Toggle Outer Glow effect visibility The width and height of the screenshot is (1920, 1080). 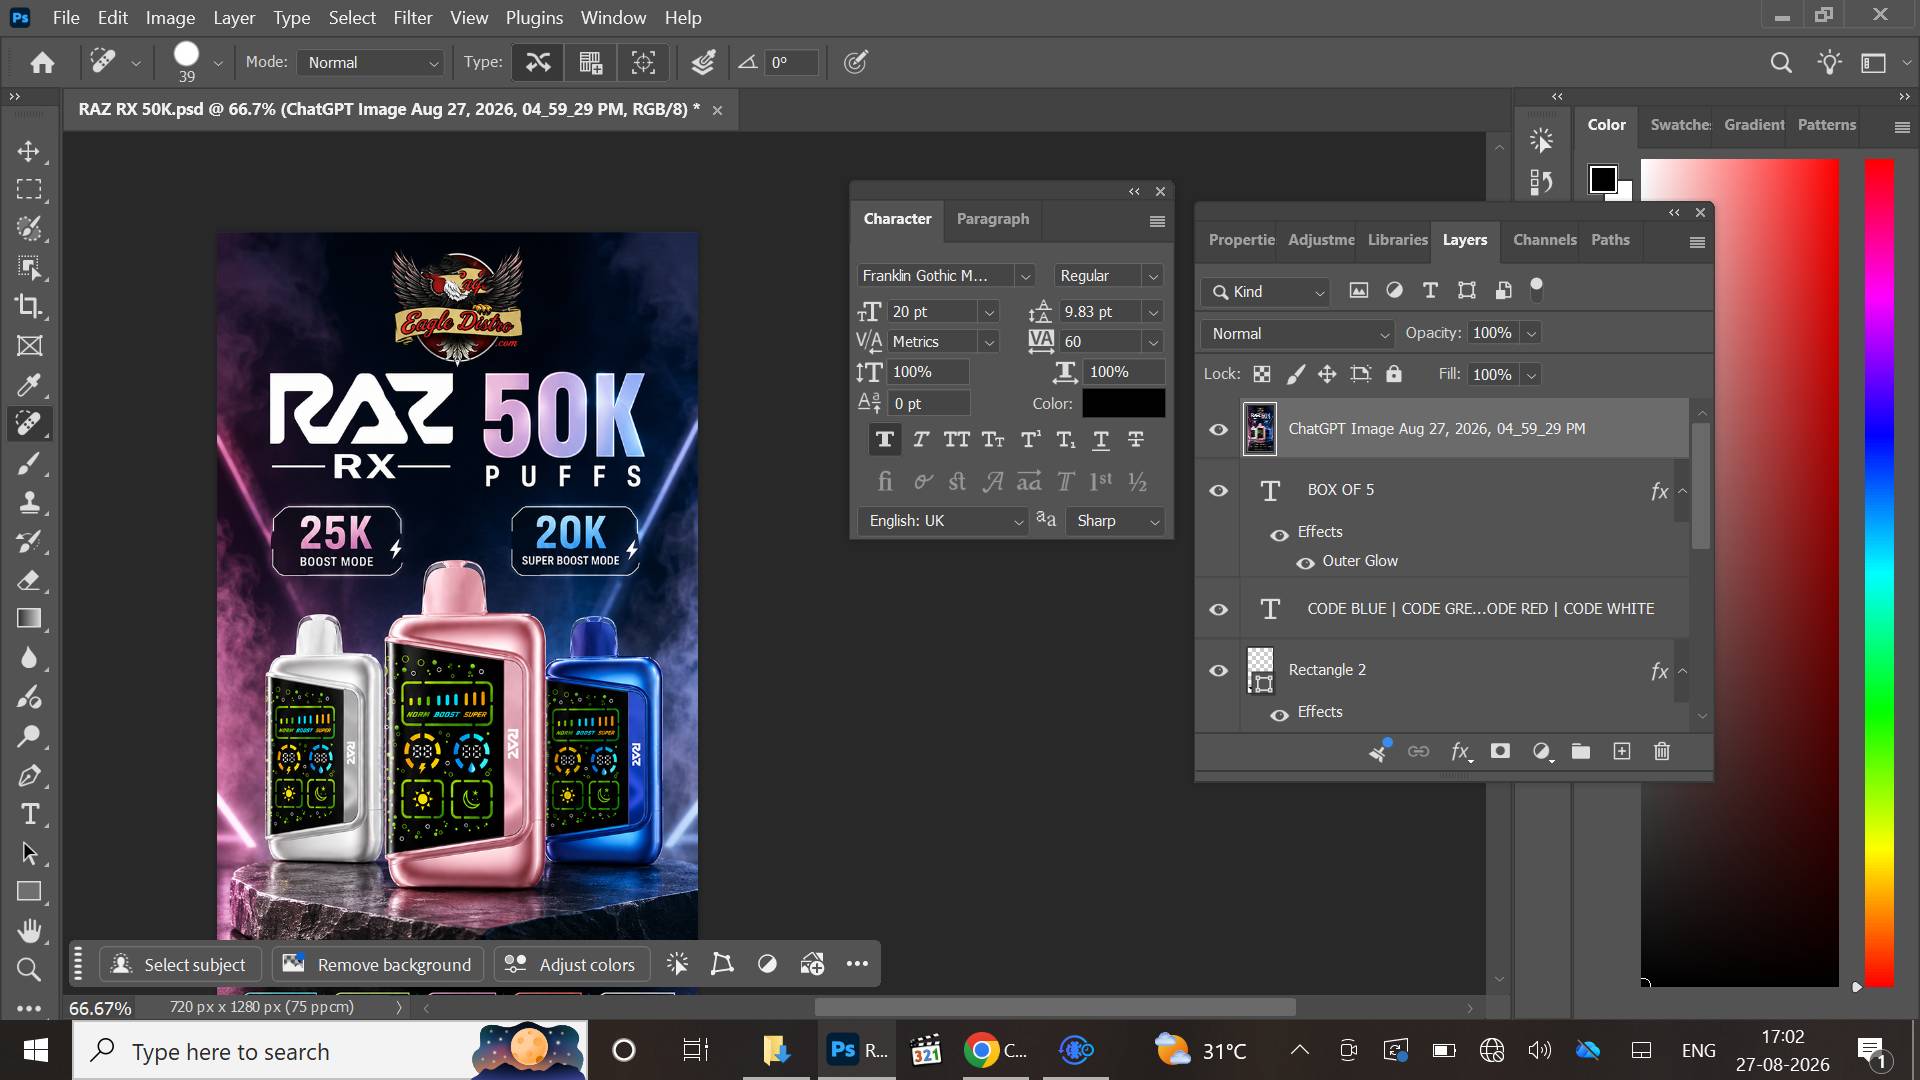1305,562
